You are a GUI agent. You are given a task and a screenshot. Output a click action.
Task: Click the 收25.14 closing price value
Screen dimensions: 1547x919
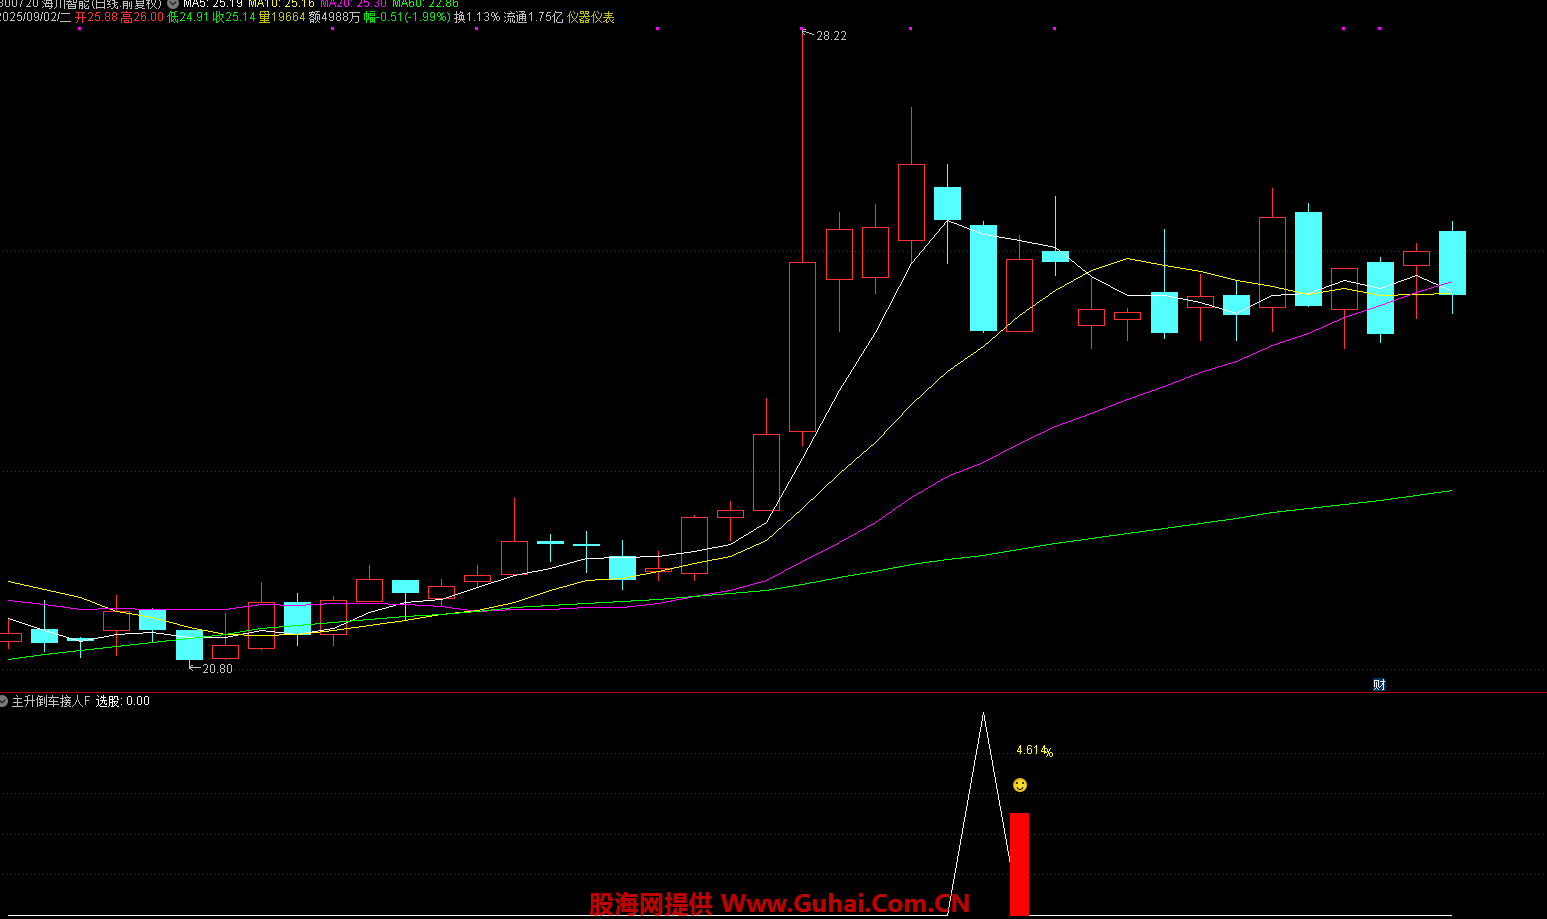click(x=234, y=17)
